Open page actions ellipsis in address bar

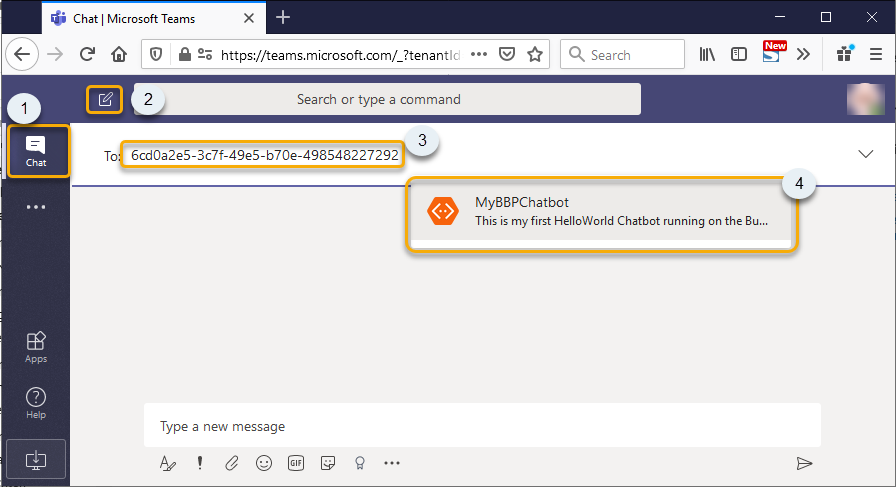click(479, 54)
